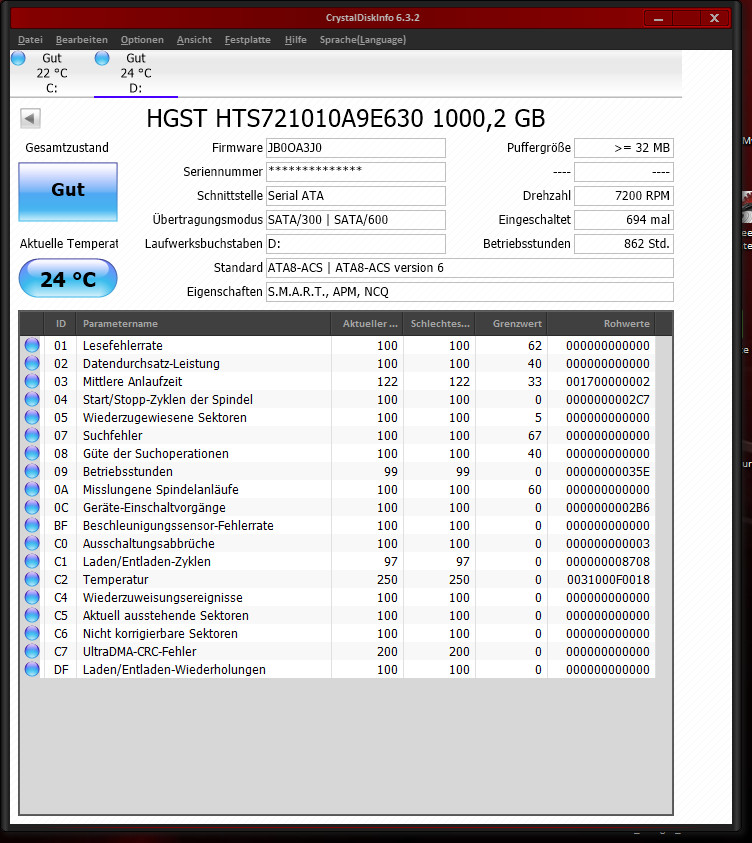752x843 pixels.
Task: Click the Aktueller column header
Action: [367, 324]
